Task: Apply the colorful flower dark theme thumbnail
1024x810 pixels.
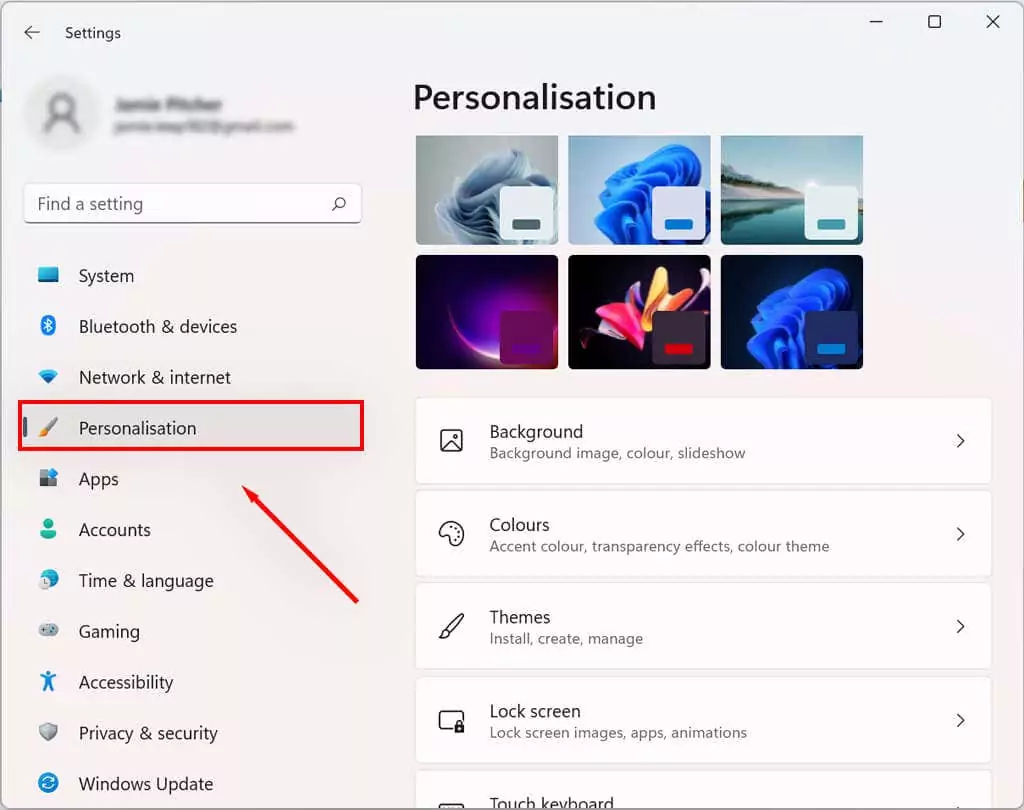Action: tap(638, 311)
